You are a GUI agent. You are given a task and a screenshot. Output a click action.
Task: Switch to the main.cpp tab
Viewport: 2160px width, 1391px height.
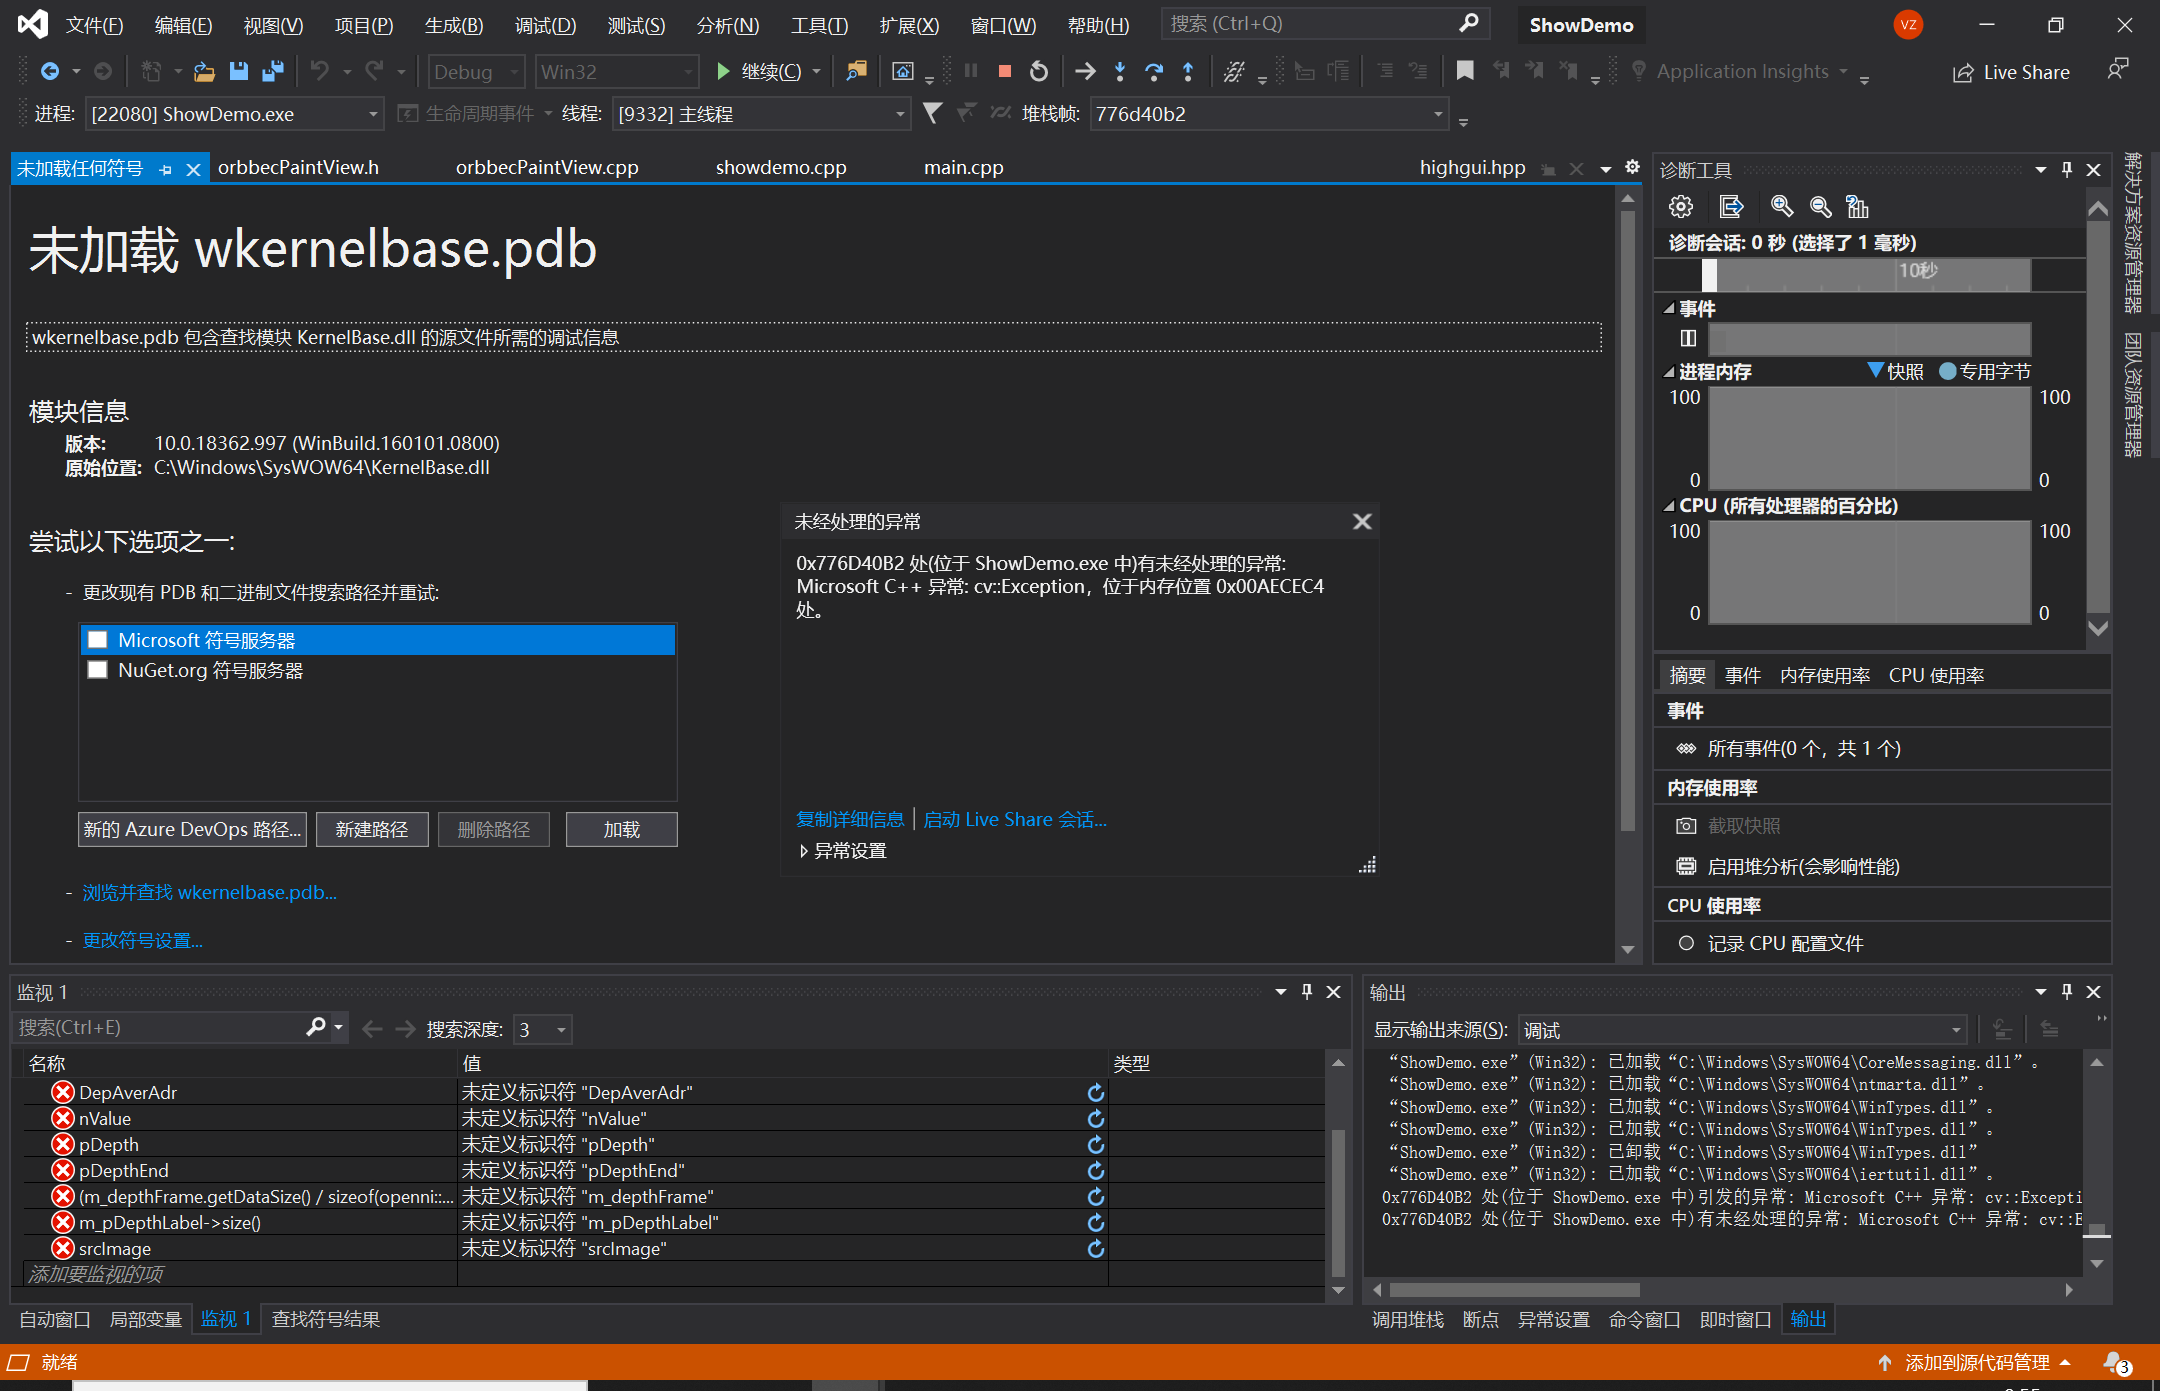point(962,167)
